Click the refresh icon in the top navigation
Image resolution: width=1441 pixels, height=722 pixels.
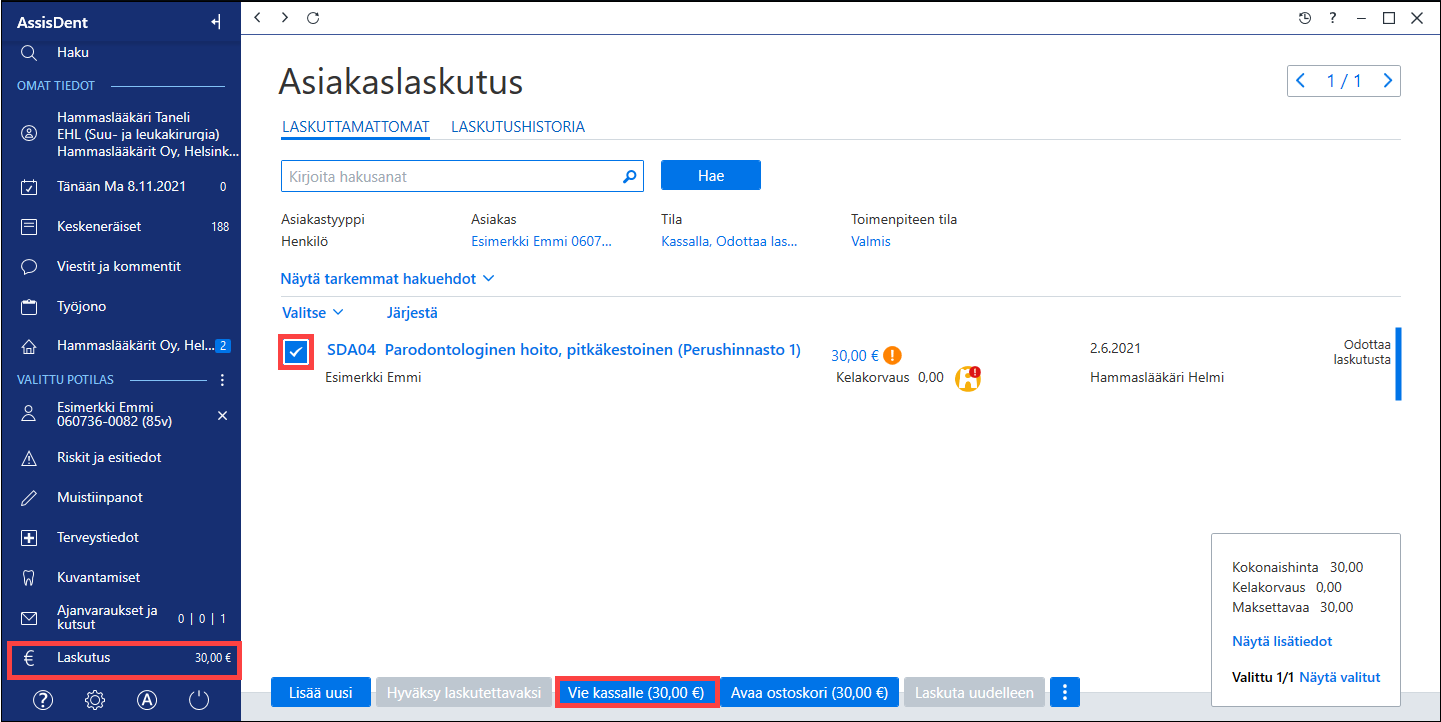click(x=313, y=18)
